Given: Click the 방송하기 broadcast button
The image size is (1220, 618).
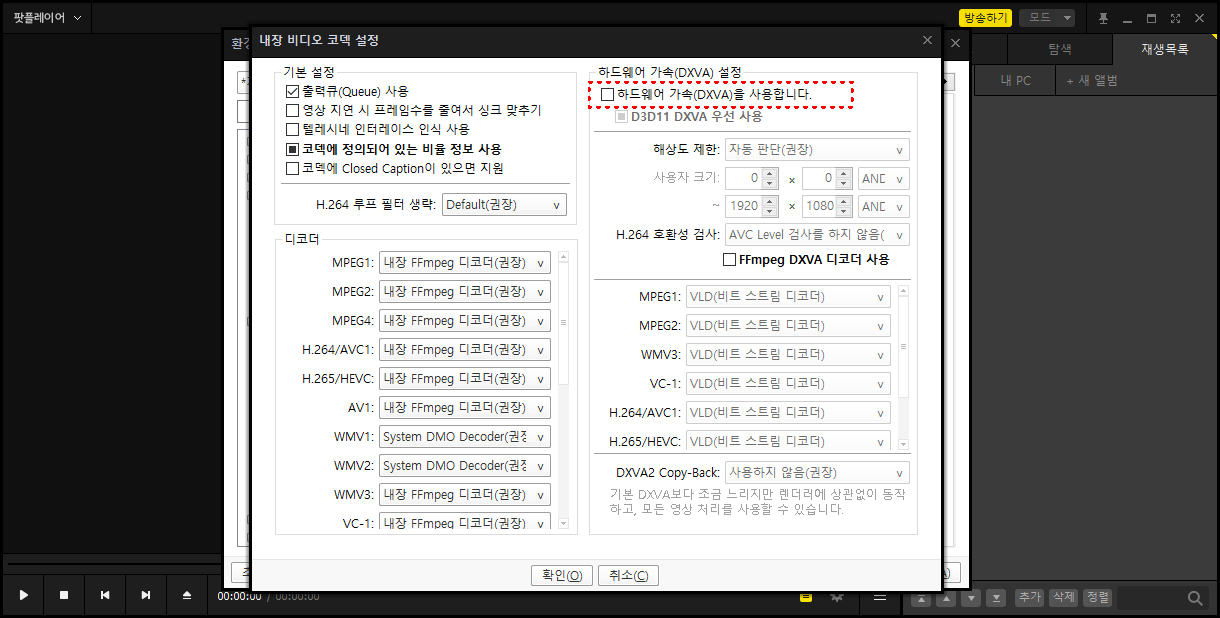Looking at the screenshot, I should [985, 17].
